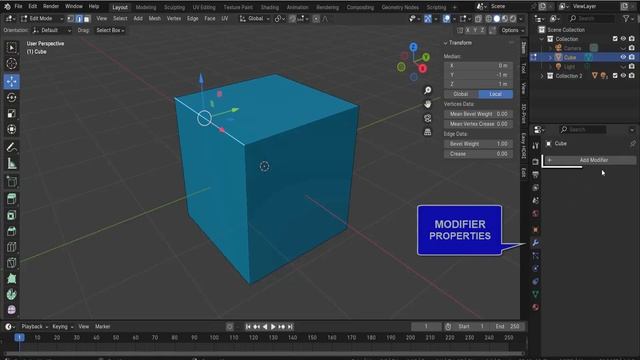Activate the Rotate tool
The image size is (640, 360).
coord(11,98)
